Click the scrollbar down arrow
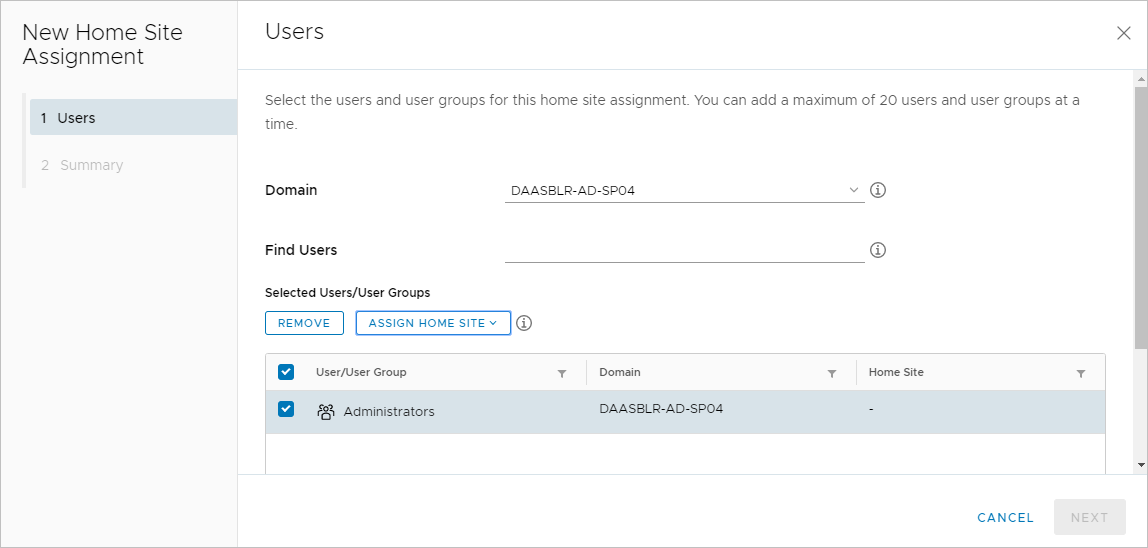Image resolution: width=1148 pixels, height=548 pixels. (x=1140, y=465)
